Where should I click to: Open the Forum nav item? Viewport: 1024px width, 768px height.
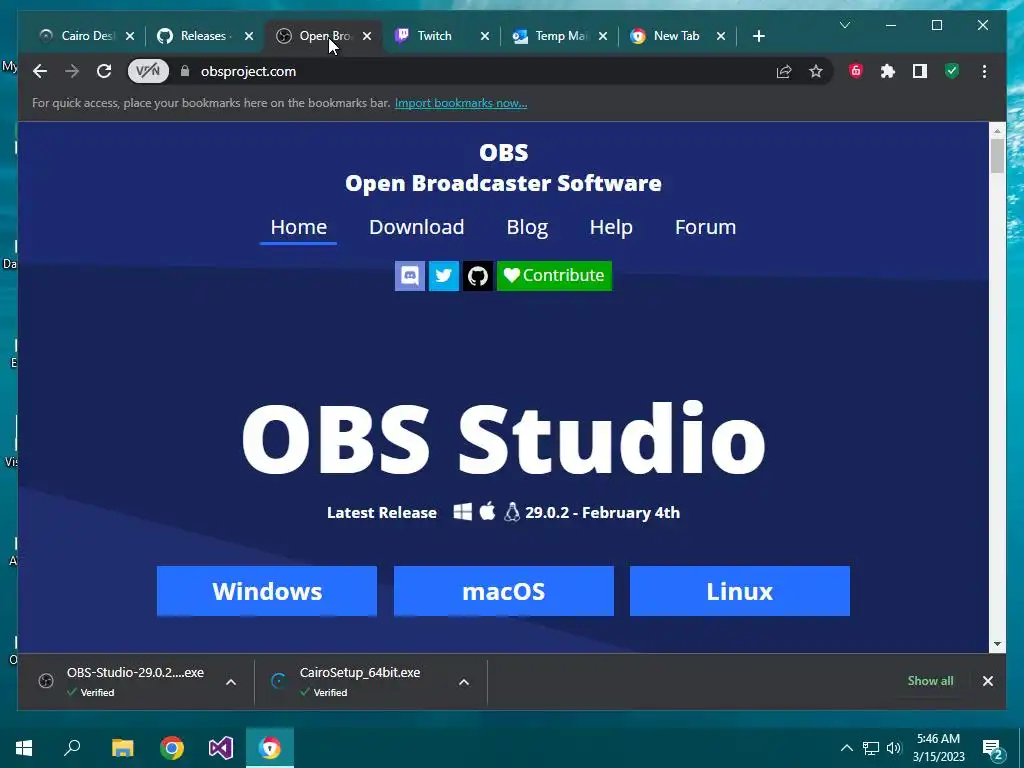coord(705,227)
